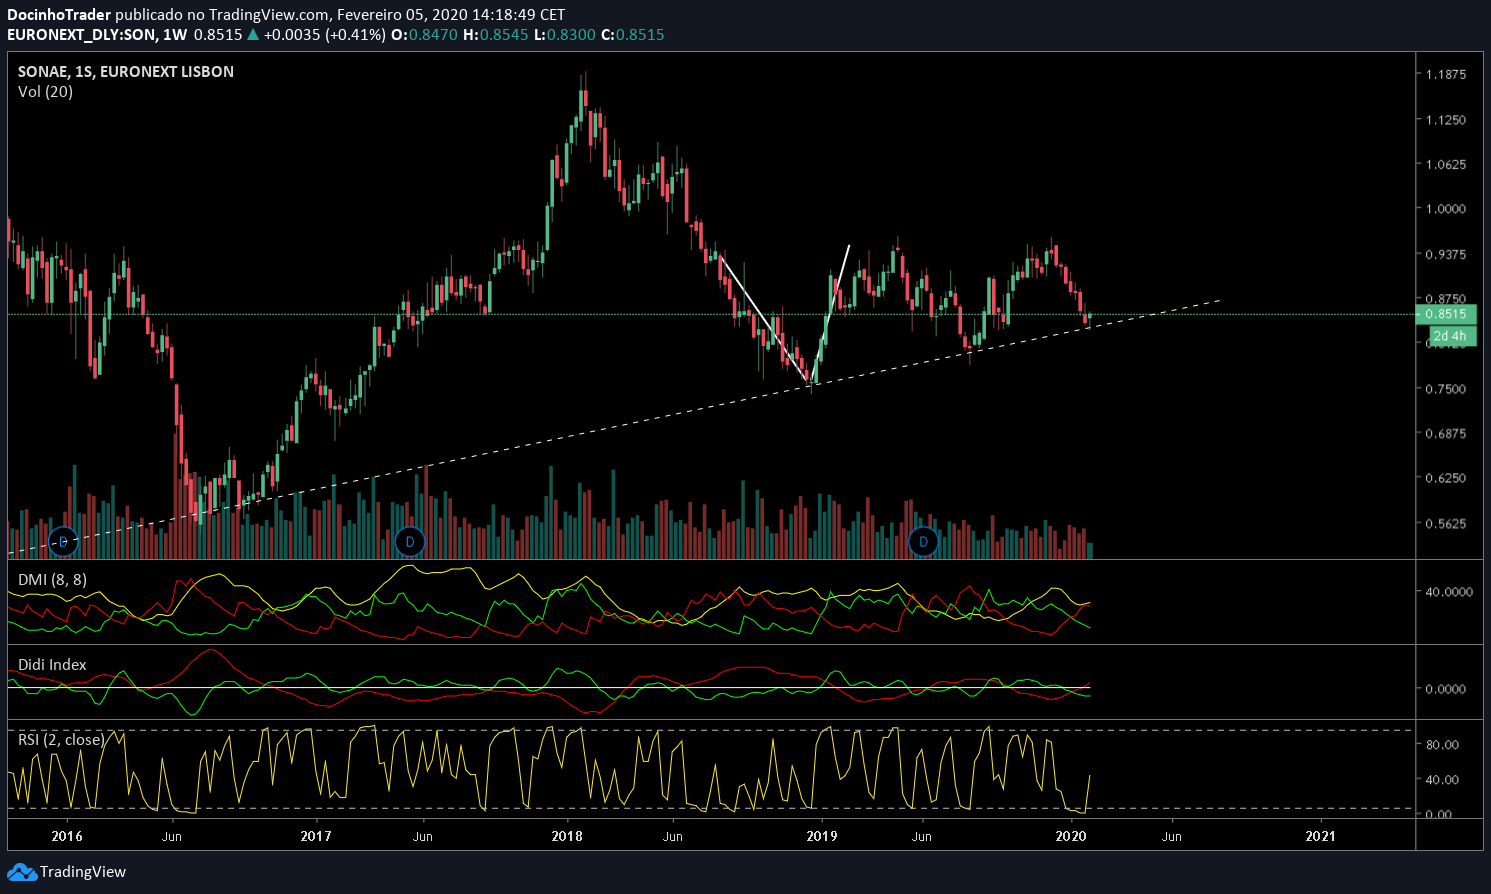Click the dividend marker near 2016
This screenshot has width=1491, height=894.
click(x=63, y=542)
